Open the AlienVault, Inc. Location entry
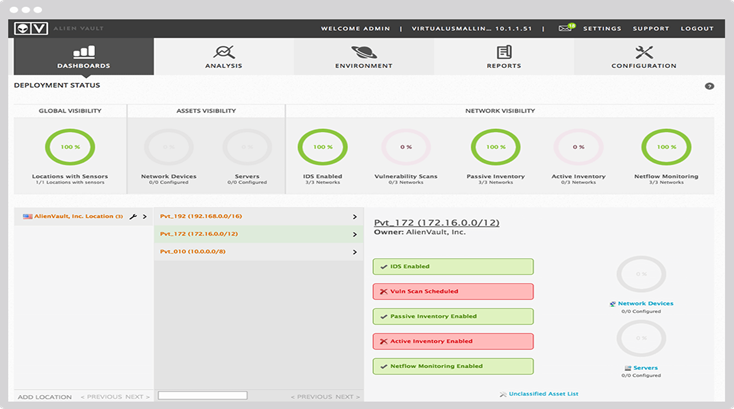 78,216
